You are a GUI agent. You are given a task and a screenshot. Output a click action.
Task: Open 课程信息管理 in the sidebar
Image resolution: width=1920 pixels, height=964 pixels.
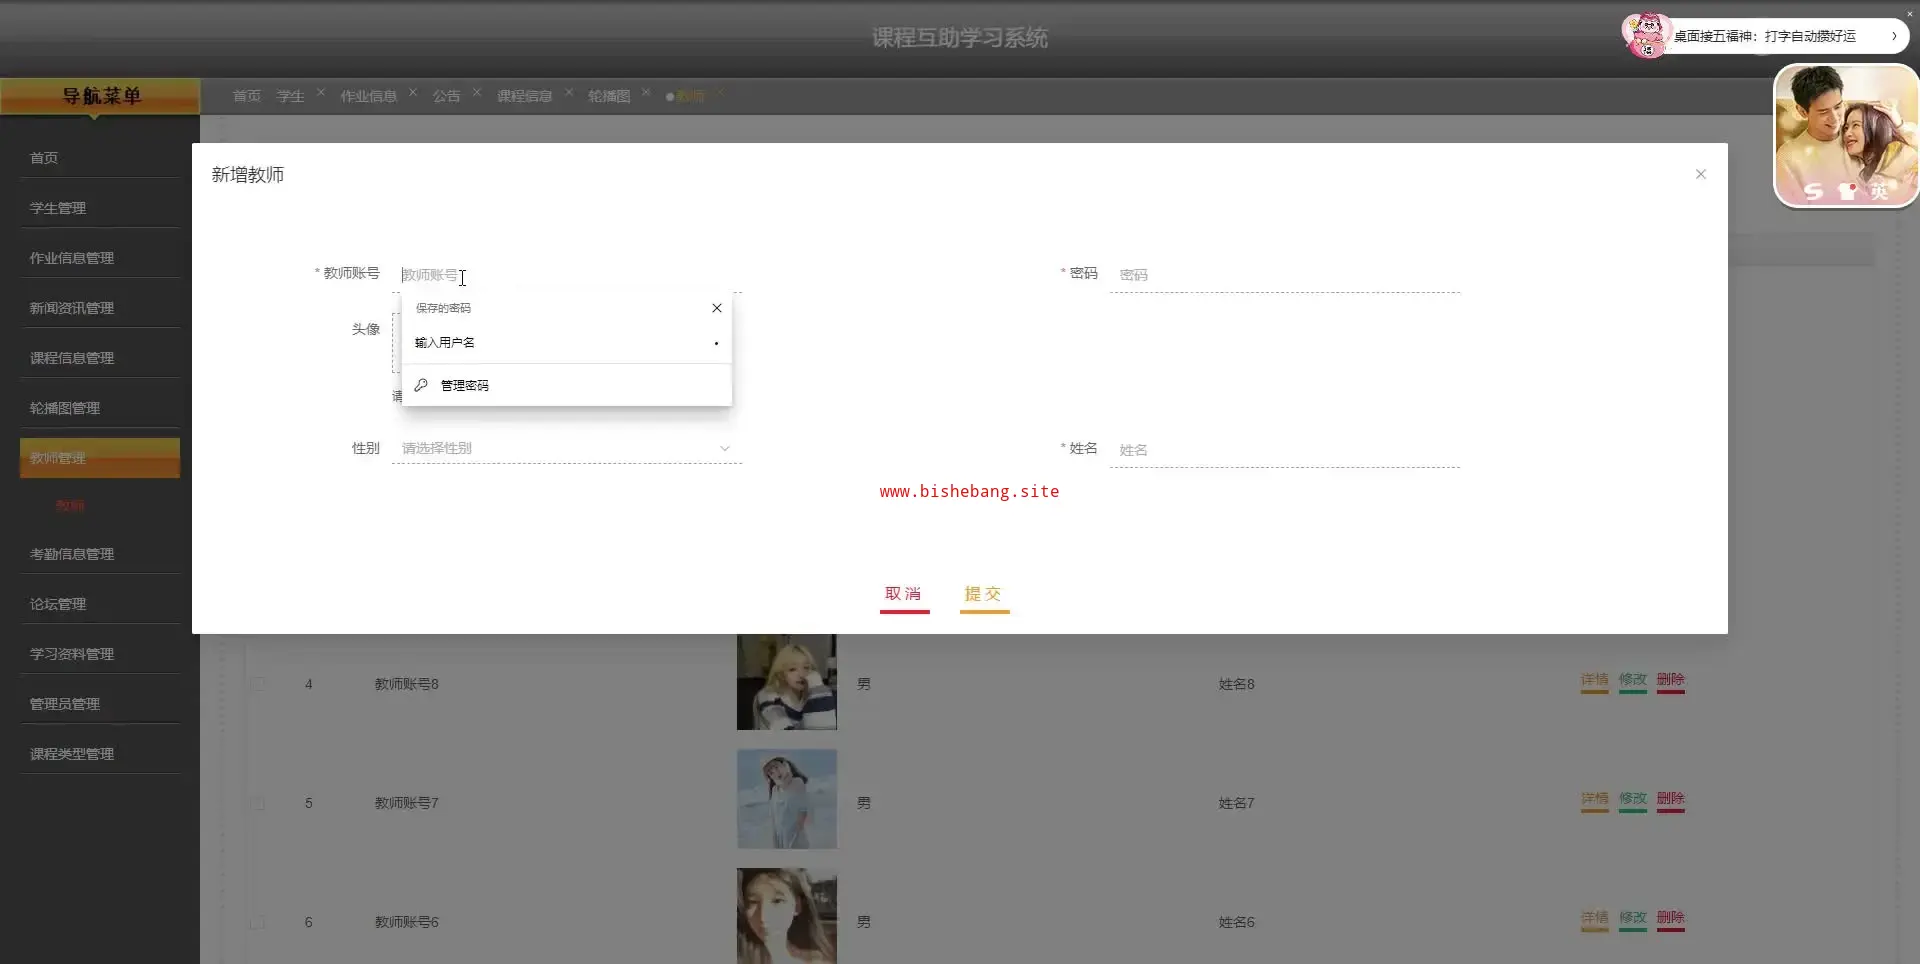[x=100, y=358]
